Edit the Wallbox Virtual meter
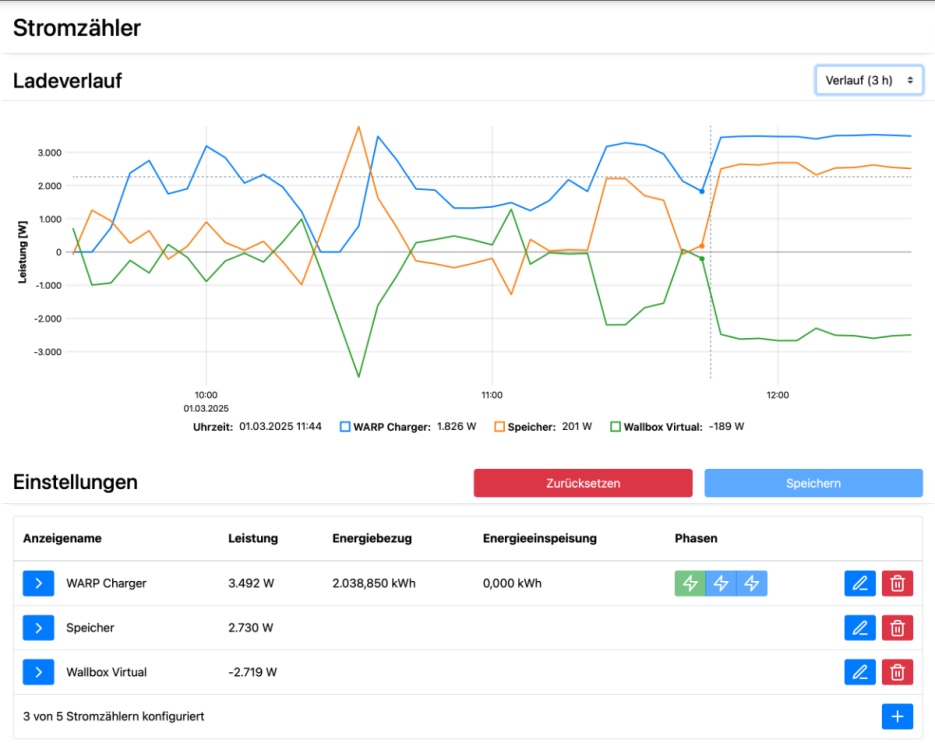Viewport: 935px width, 750px height. point(859,672)
